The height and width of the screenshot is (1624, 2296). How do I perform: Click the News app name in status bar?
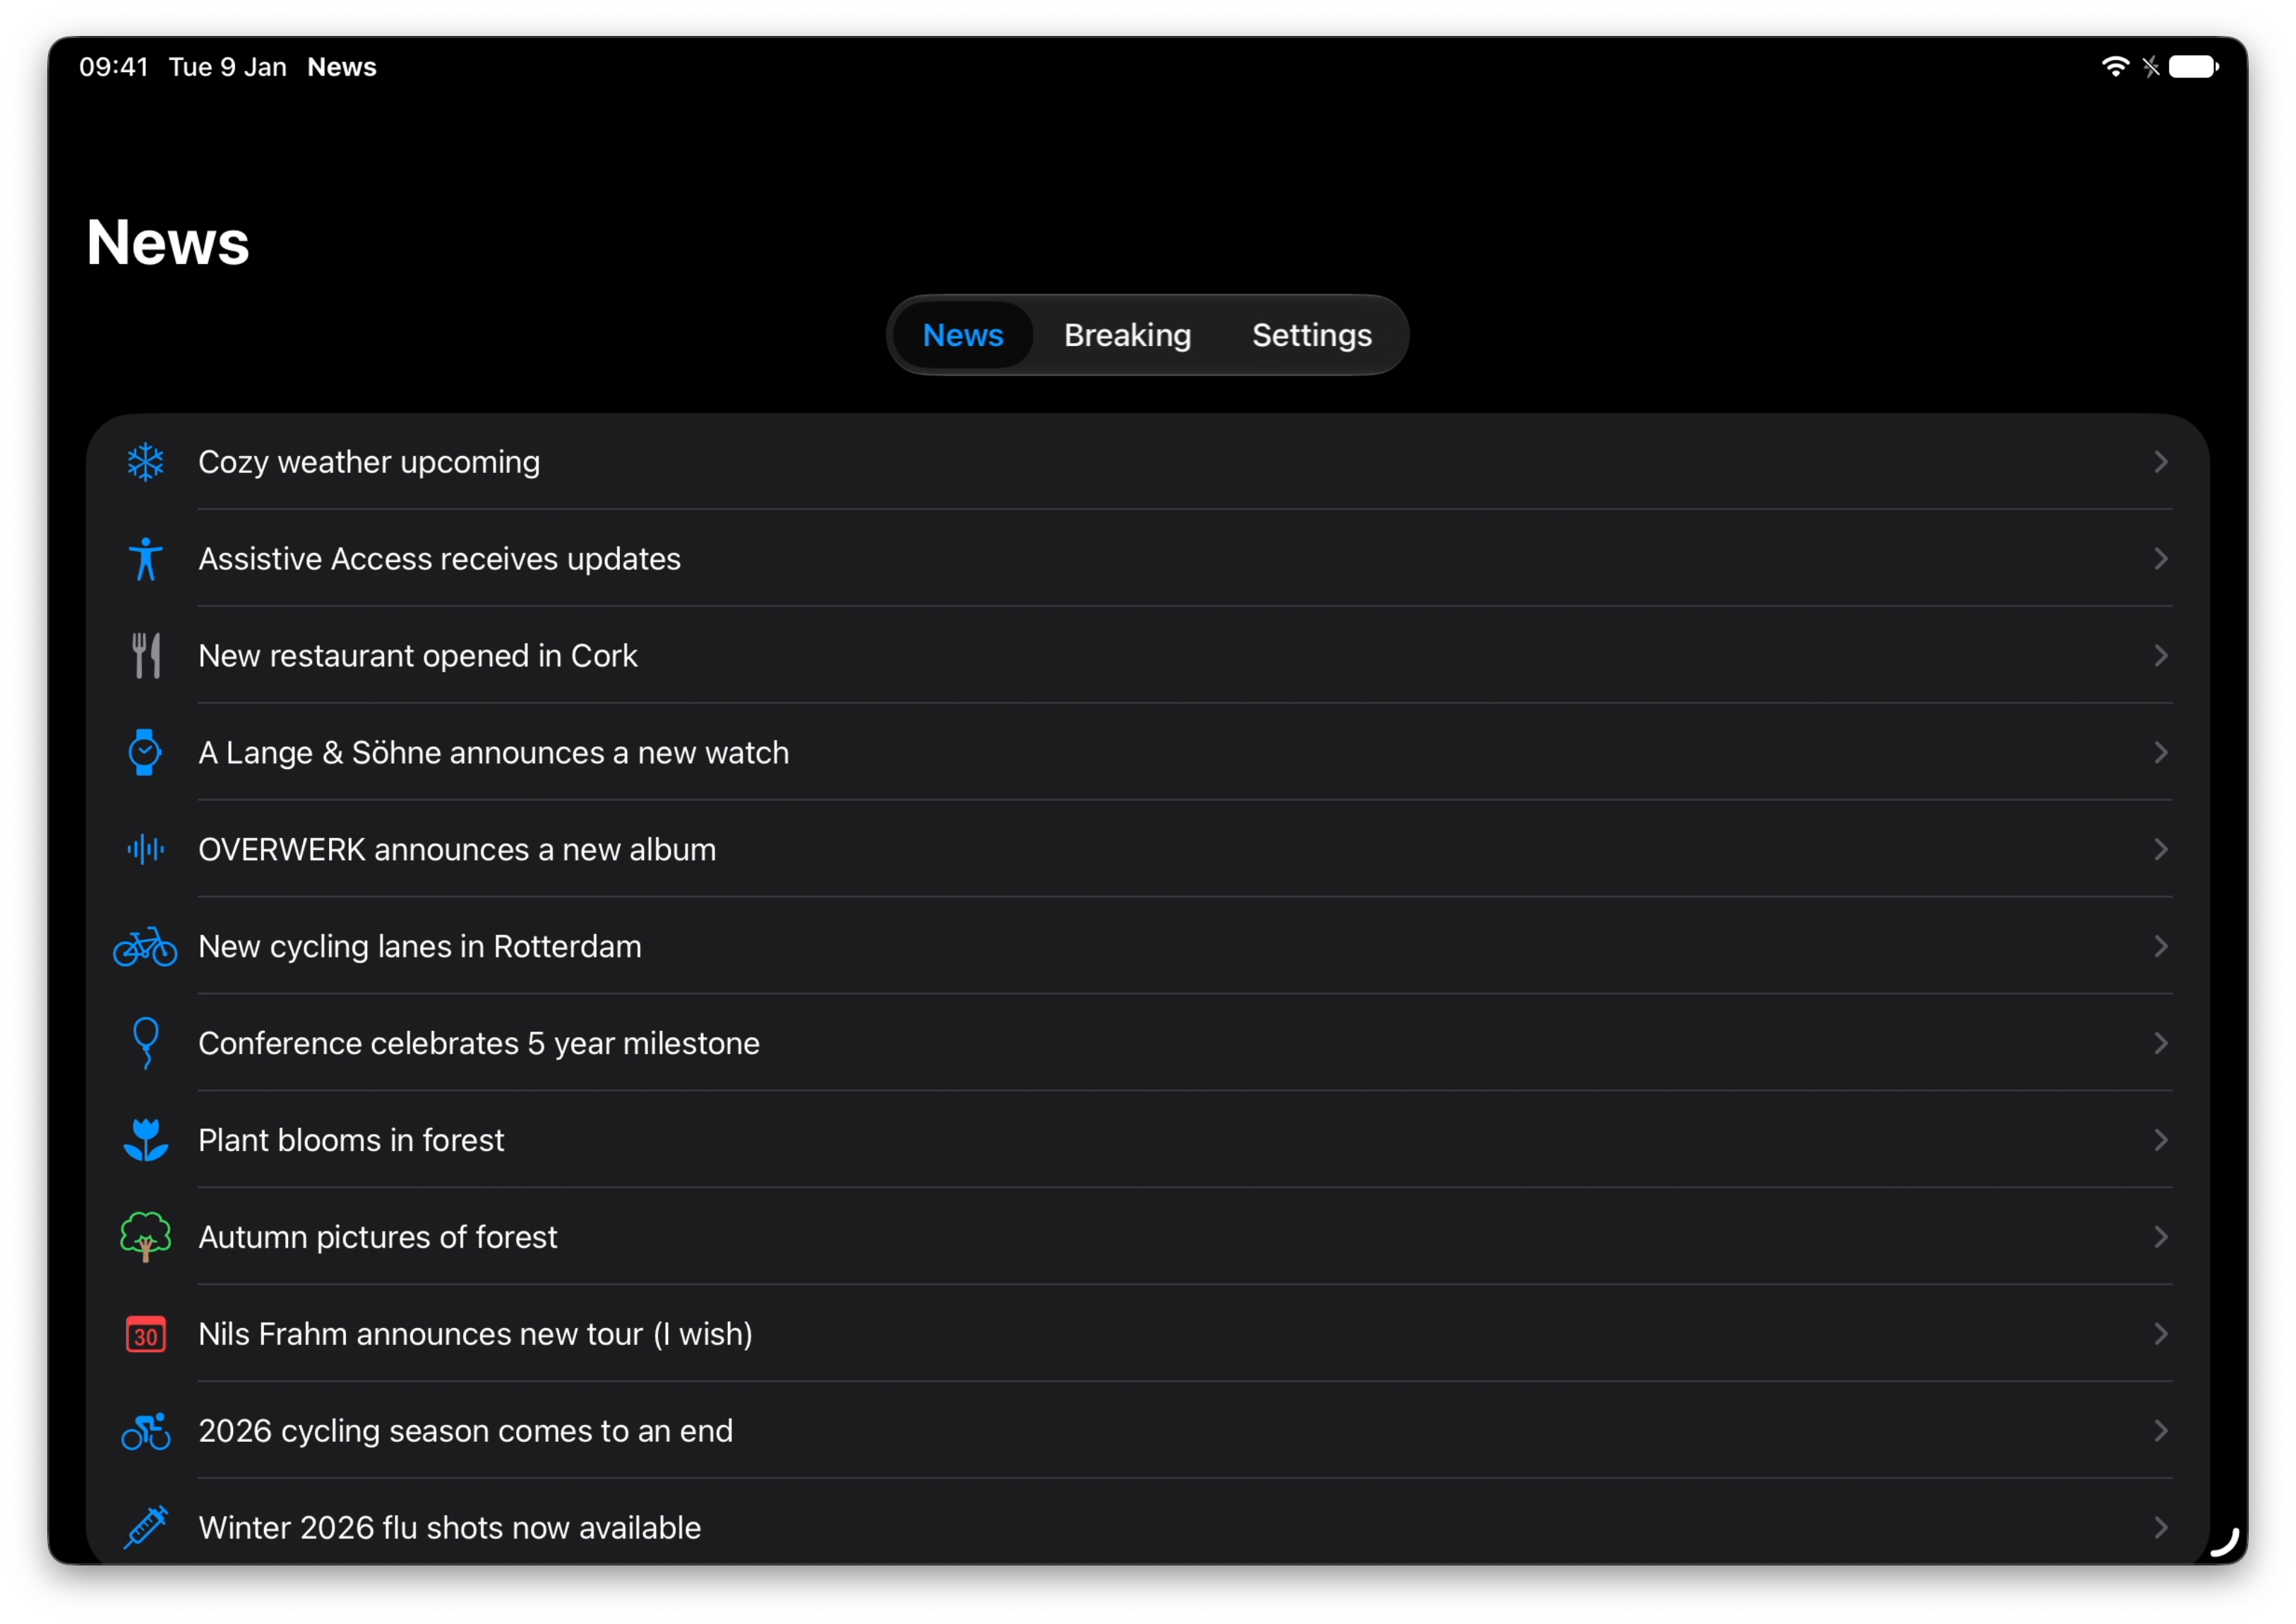[x=342, y=67]
